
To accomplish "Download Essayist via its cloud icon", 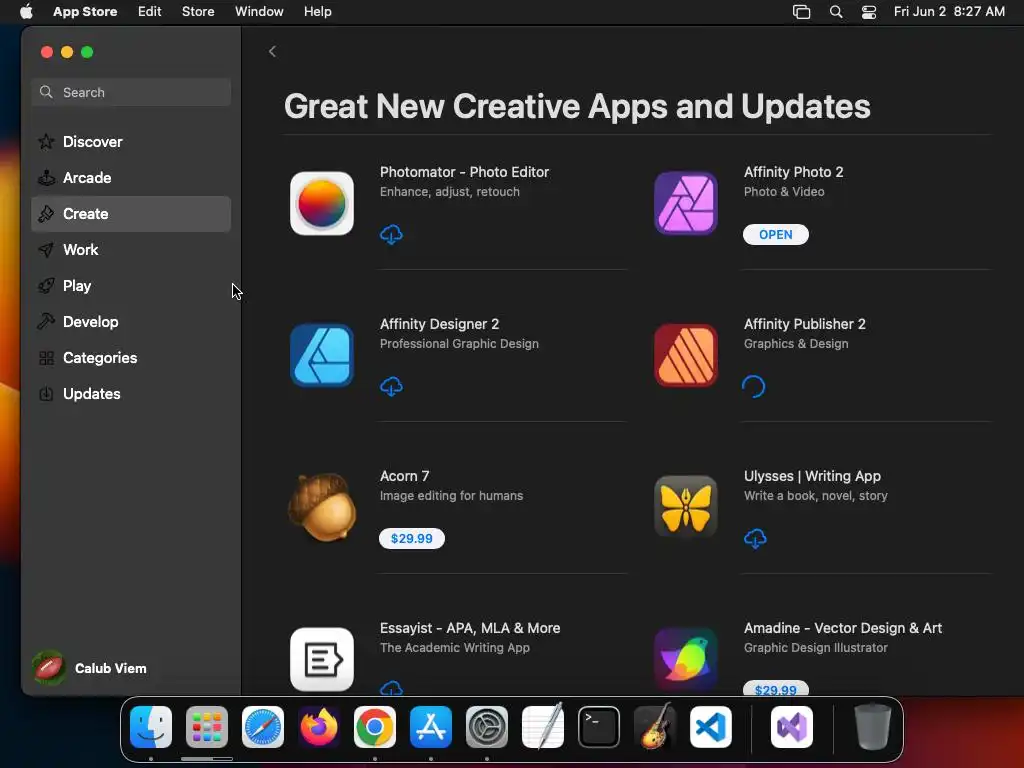I will [x=391, y=688].
